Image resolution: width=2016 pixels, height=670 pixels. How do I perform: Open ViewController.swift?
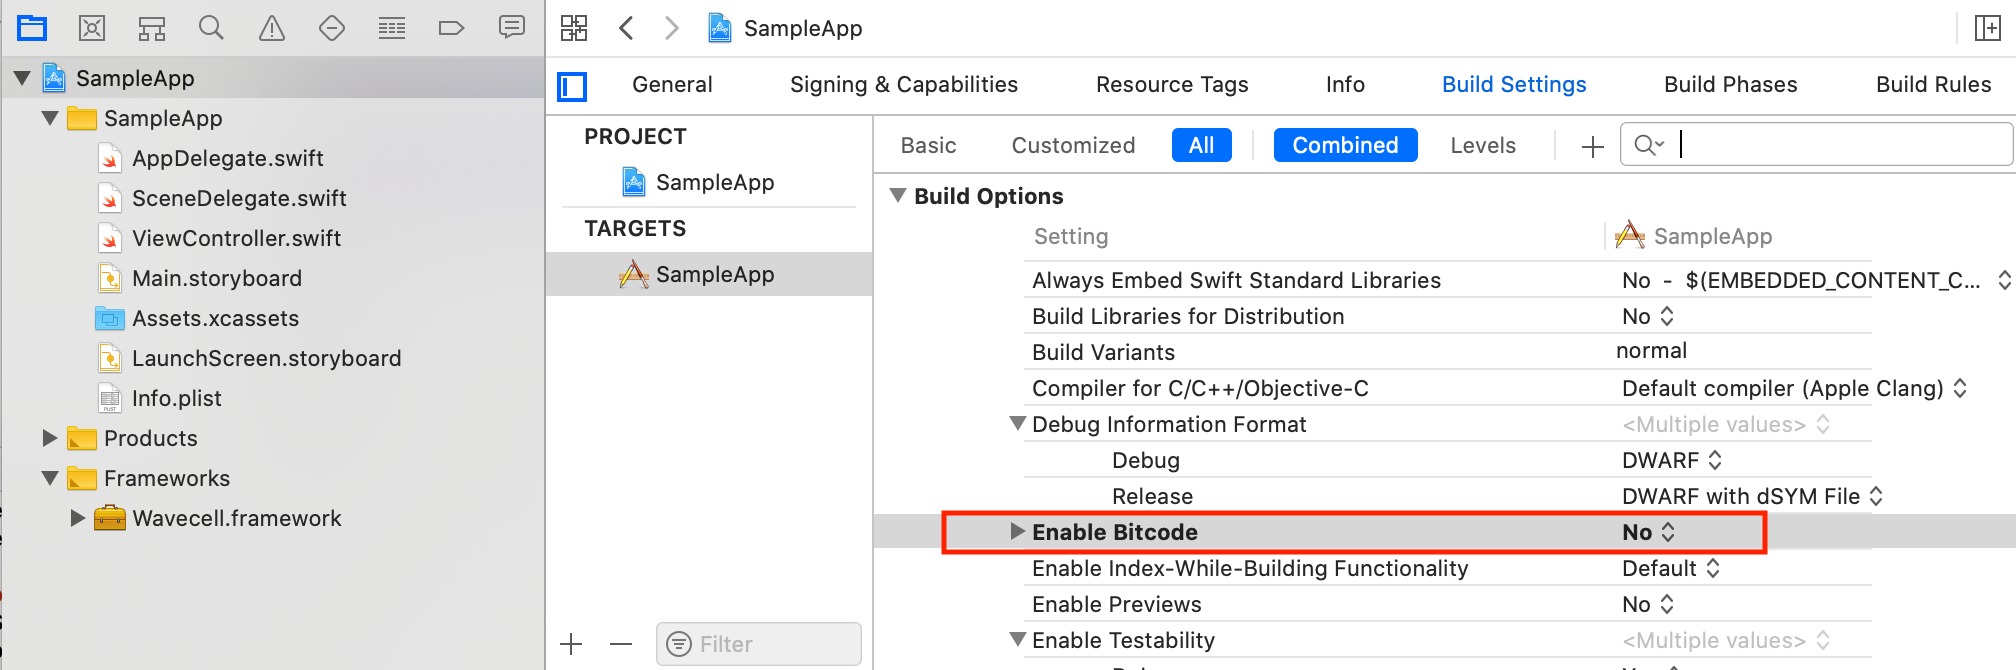(236, 238)
